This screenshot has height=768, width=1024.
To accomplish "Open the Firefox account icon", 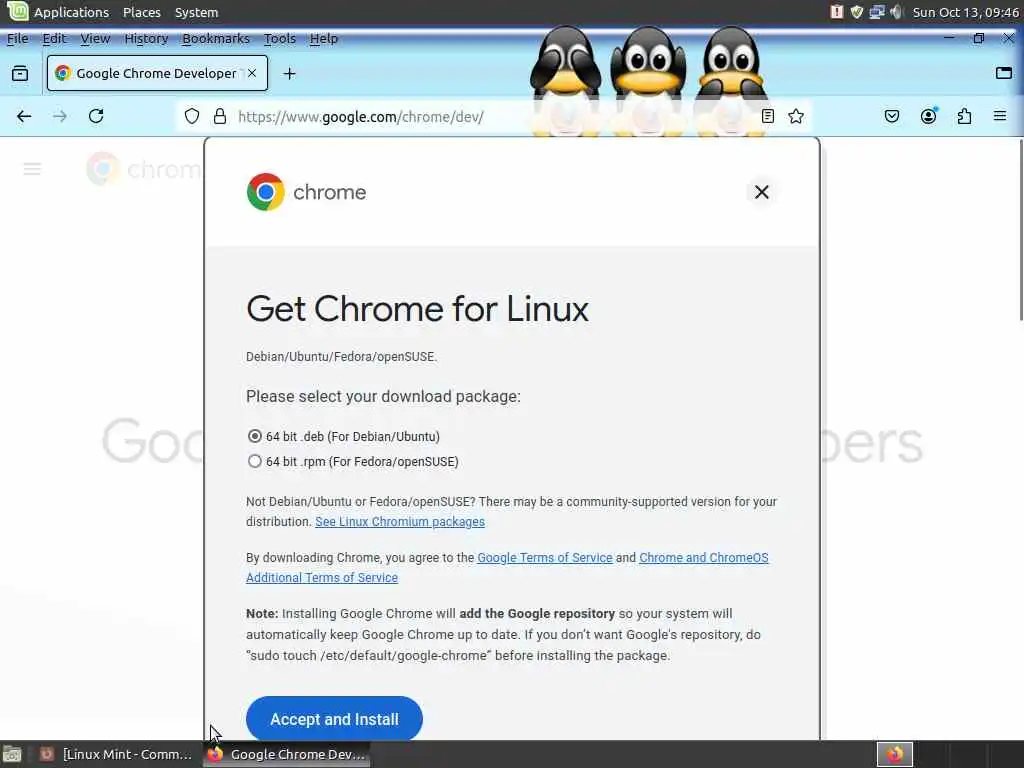I will (x=928, y=116).
